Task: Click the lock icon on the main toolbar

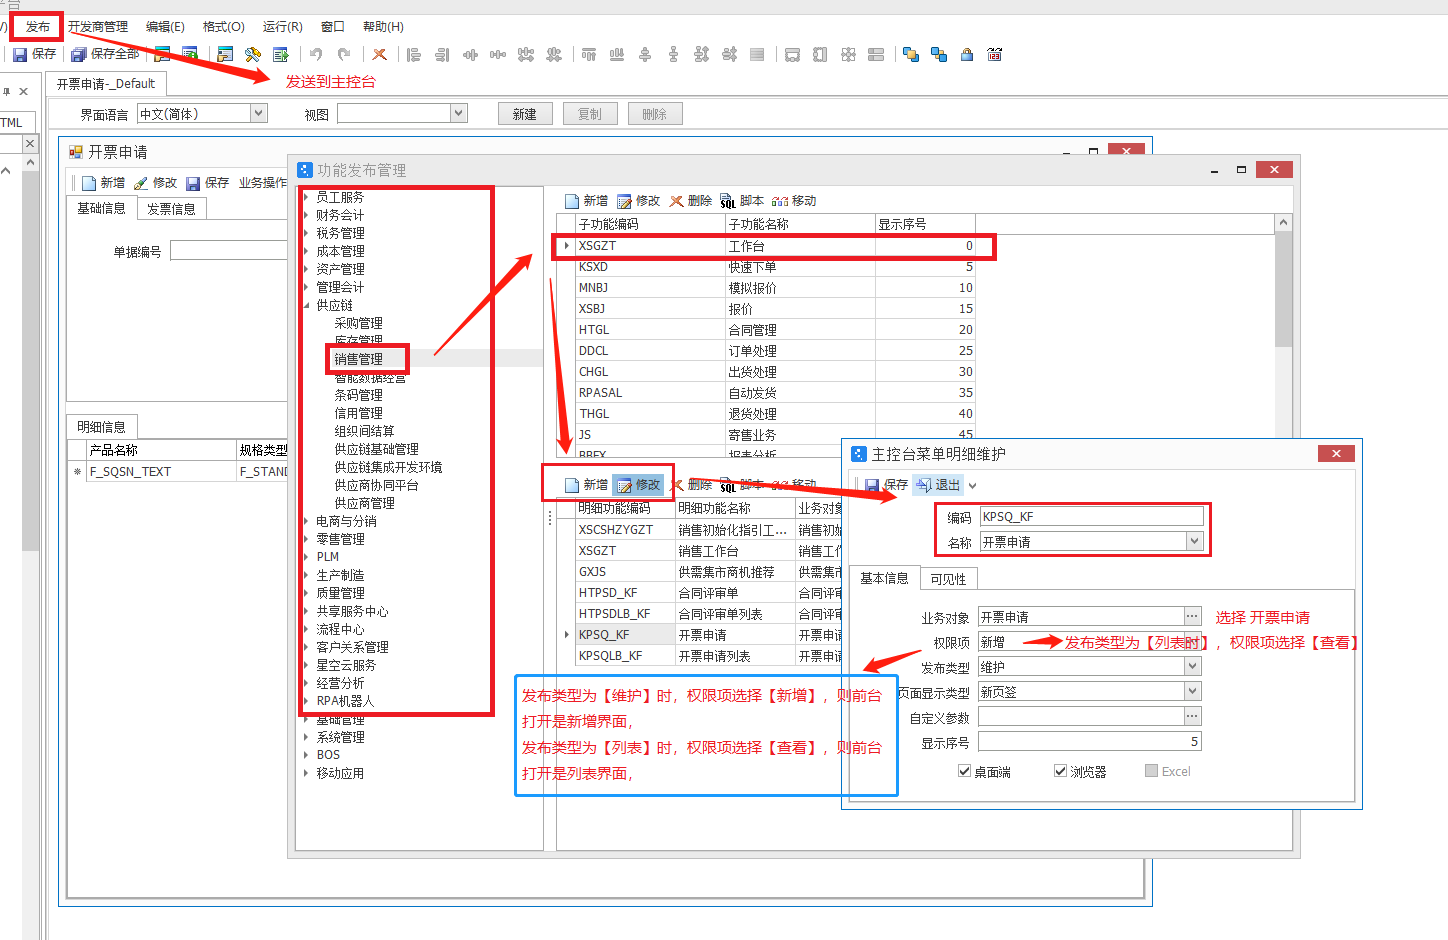Action: click(x=965, y=54)
